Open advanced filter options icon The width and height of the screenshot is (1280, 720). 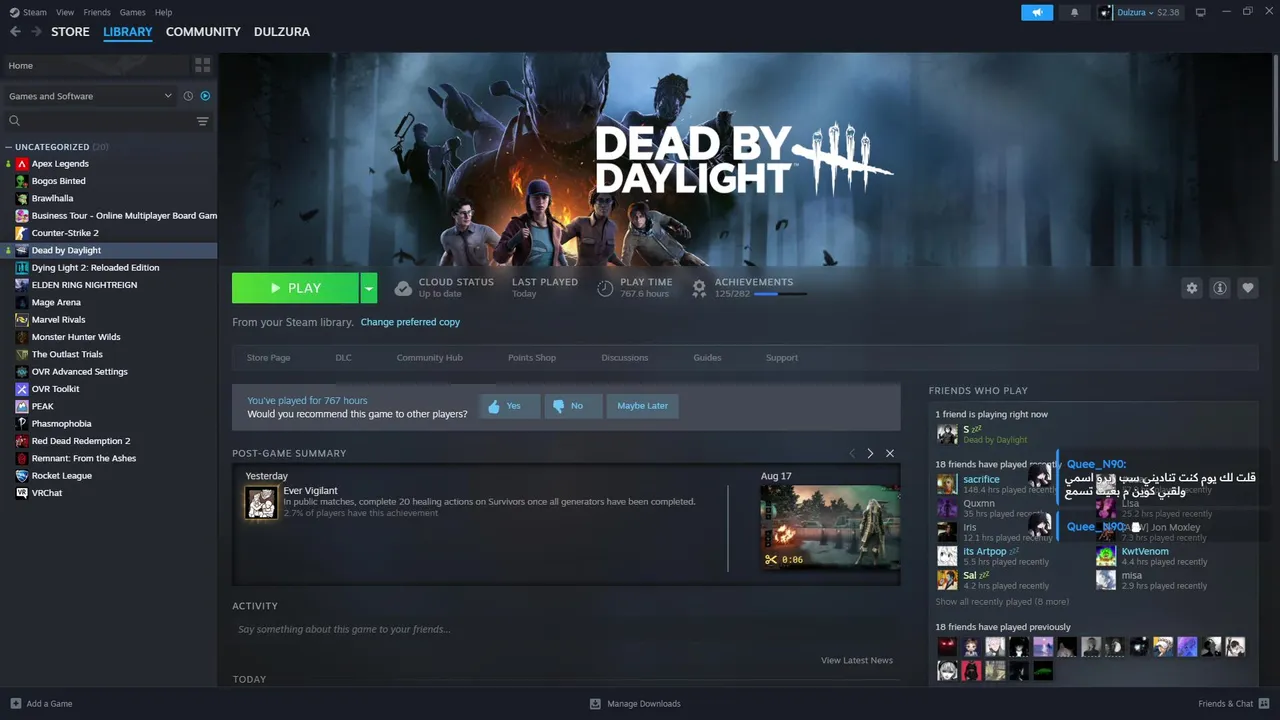pos(202,121)
